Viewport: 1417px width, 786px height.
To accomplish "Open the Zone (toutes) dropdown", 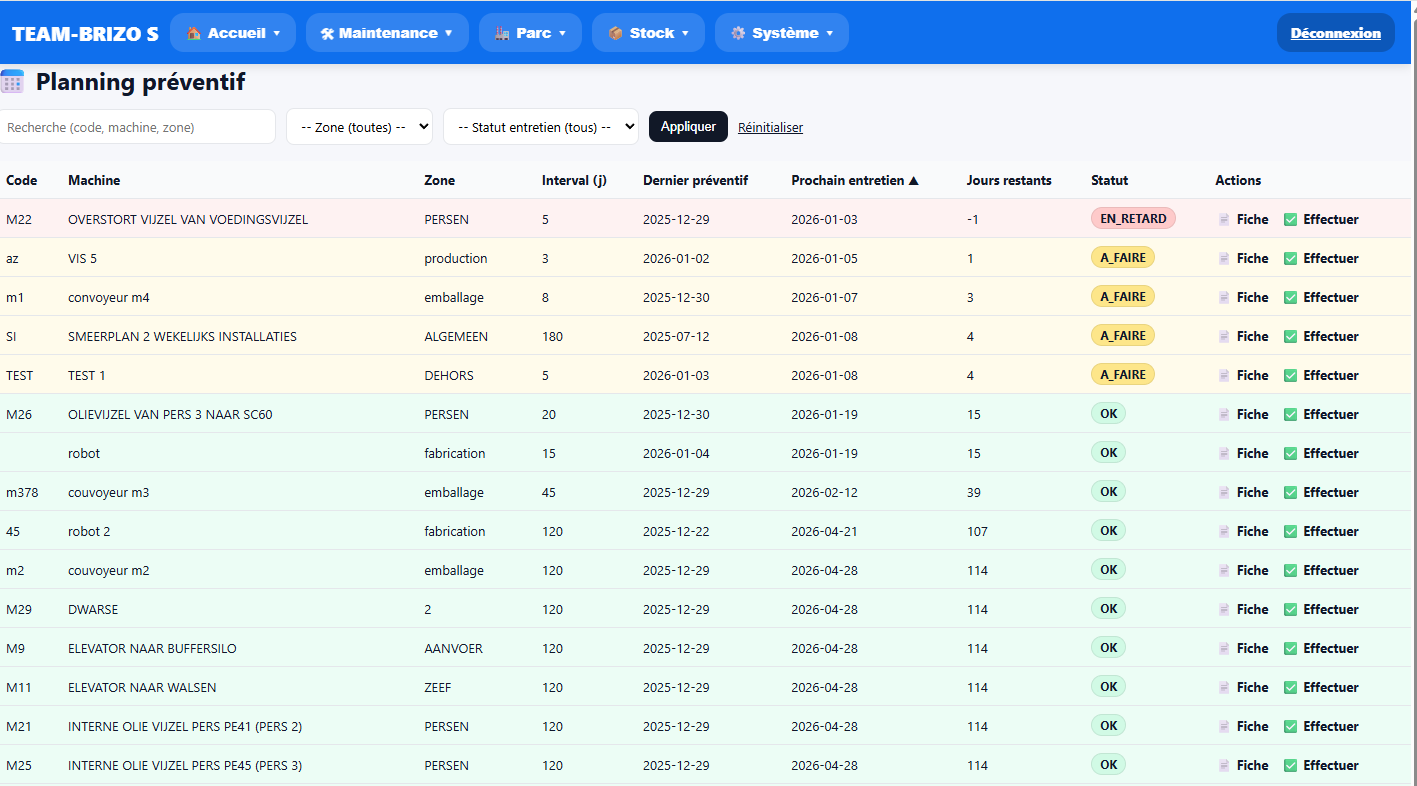I will tap(359, 127).
